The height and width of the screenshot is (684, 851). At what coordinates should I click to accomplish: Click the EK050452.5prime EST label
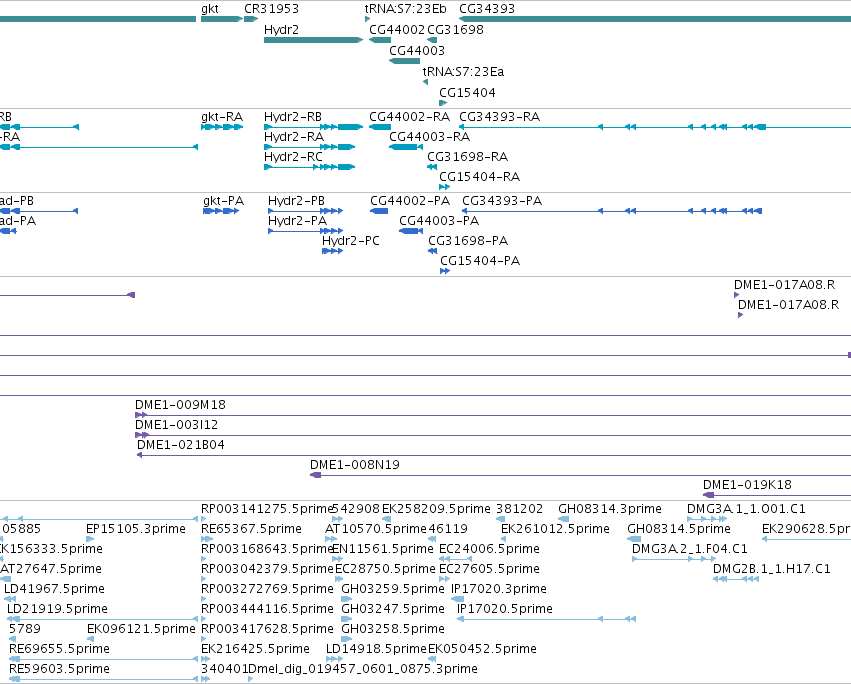[482, 649]
